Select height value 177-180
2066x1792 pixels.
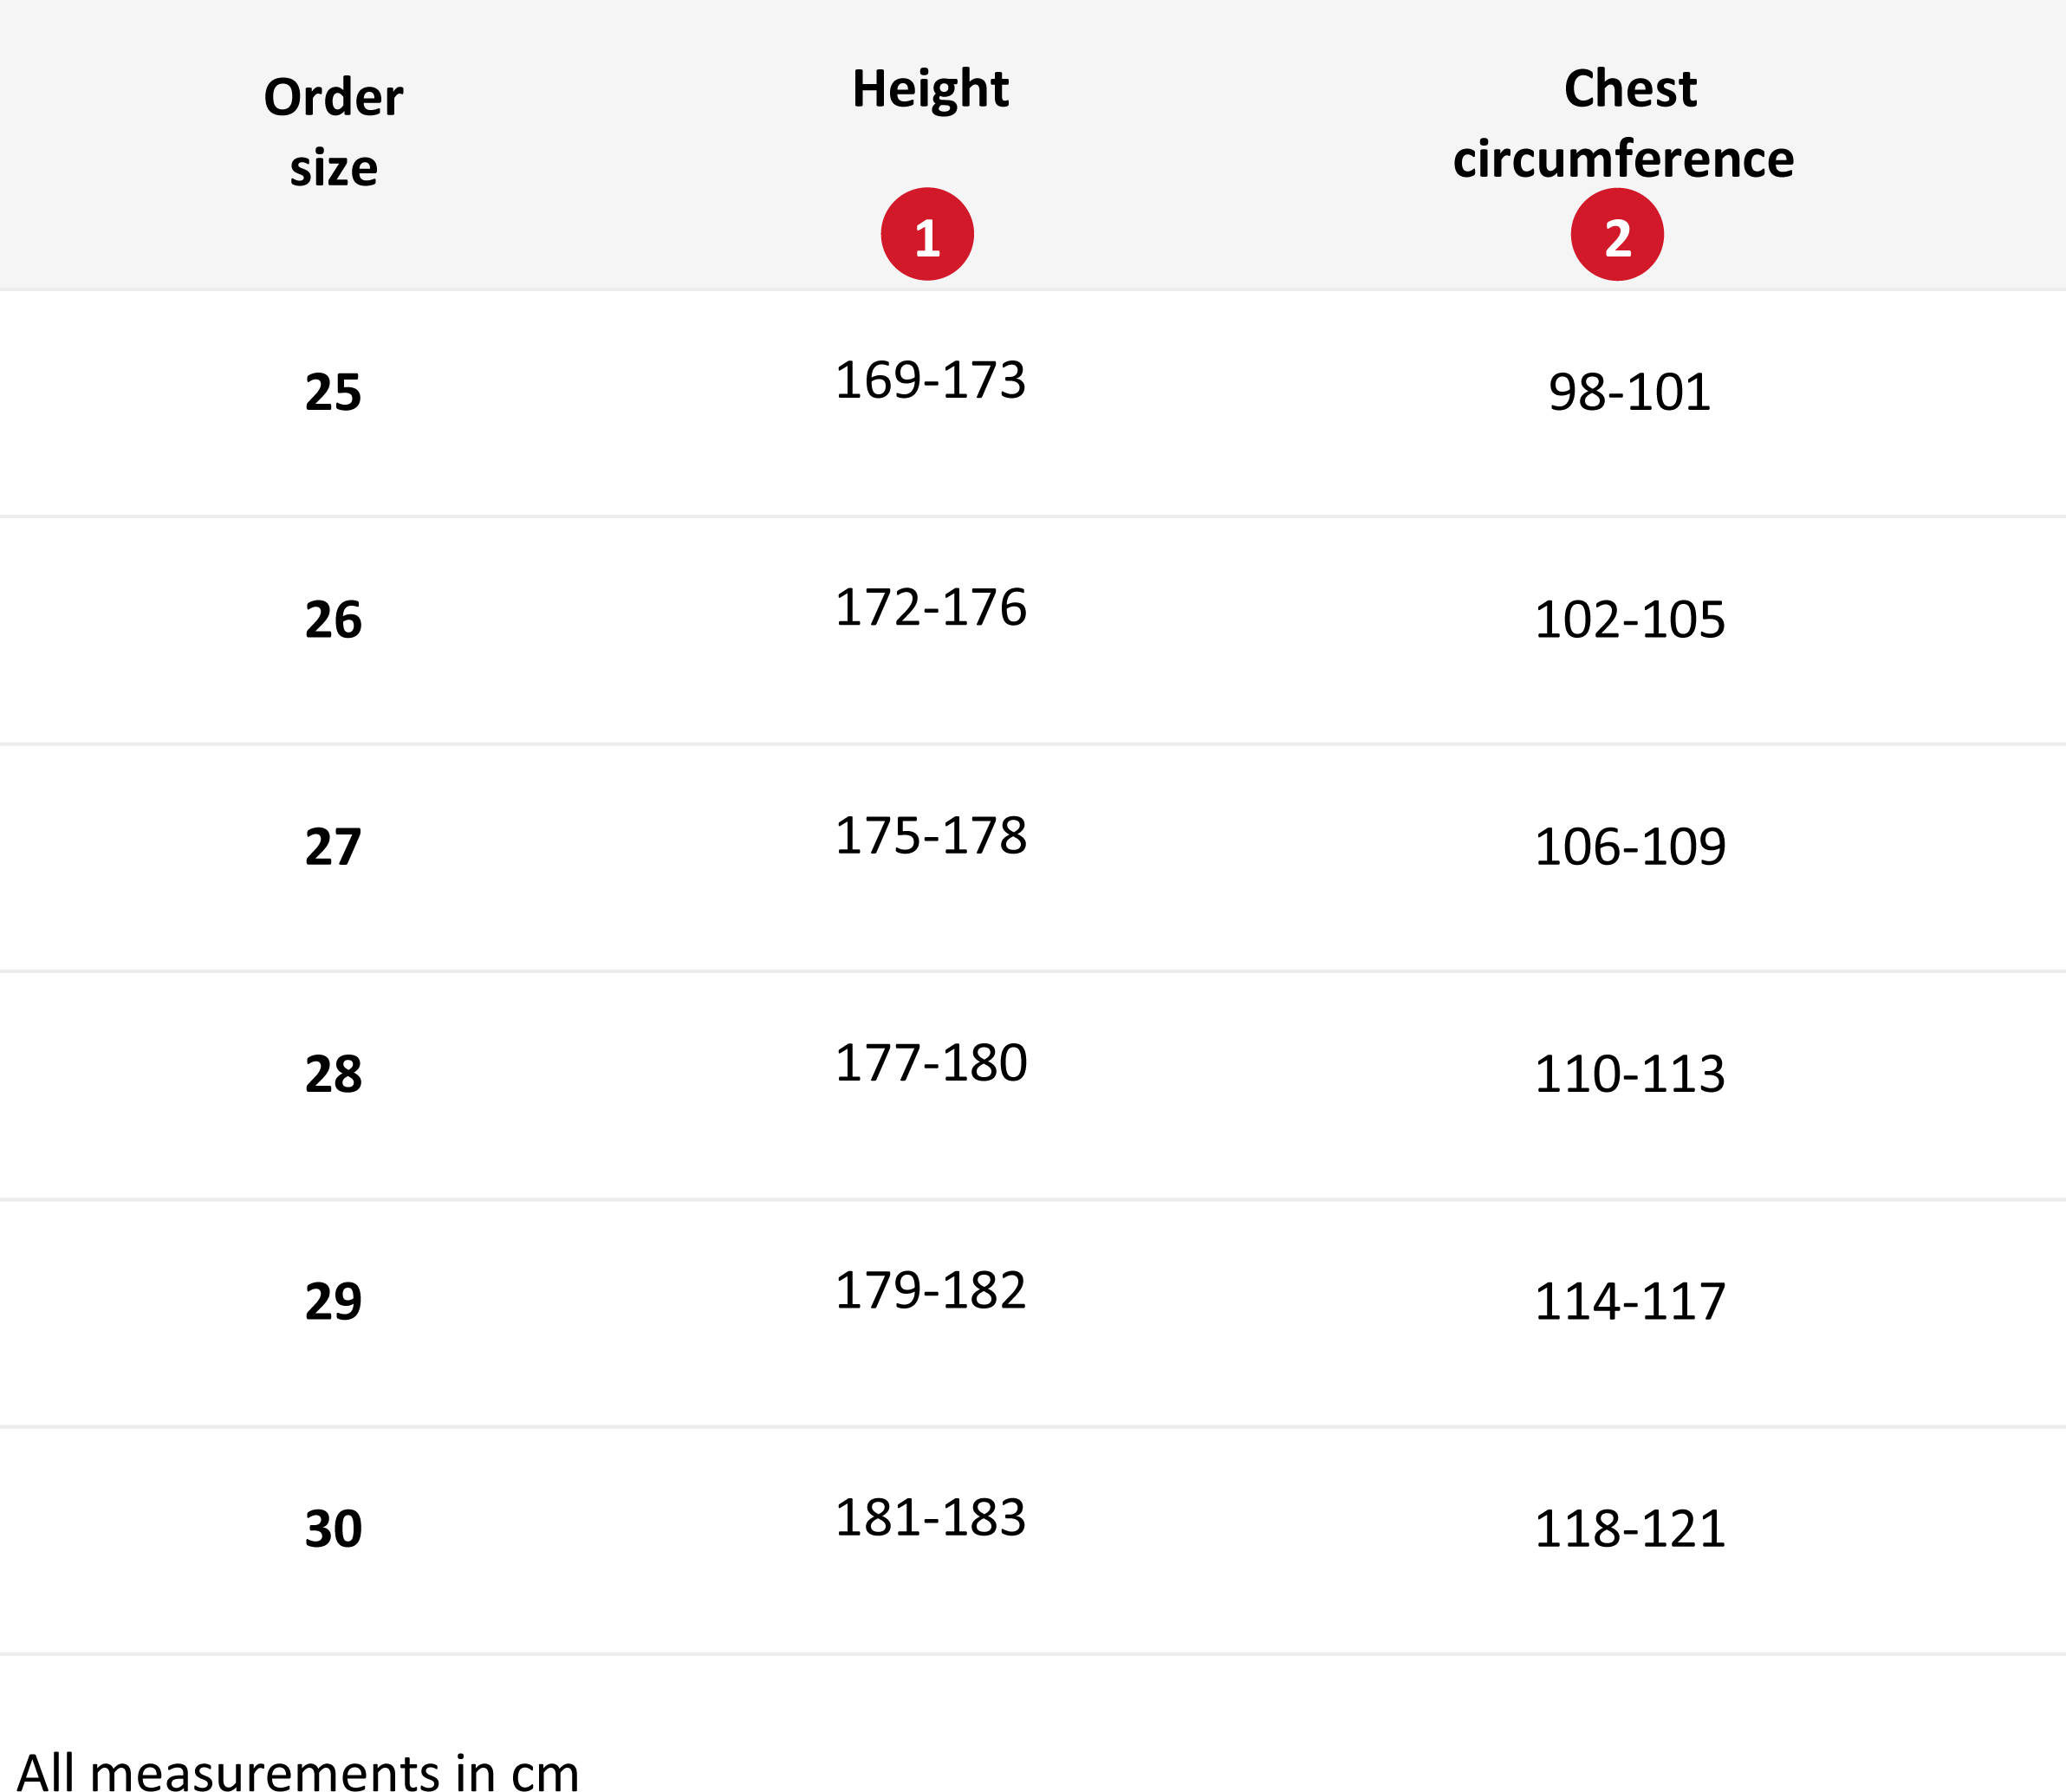tap(930, 1063)
